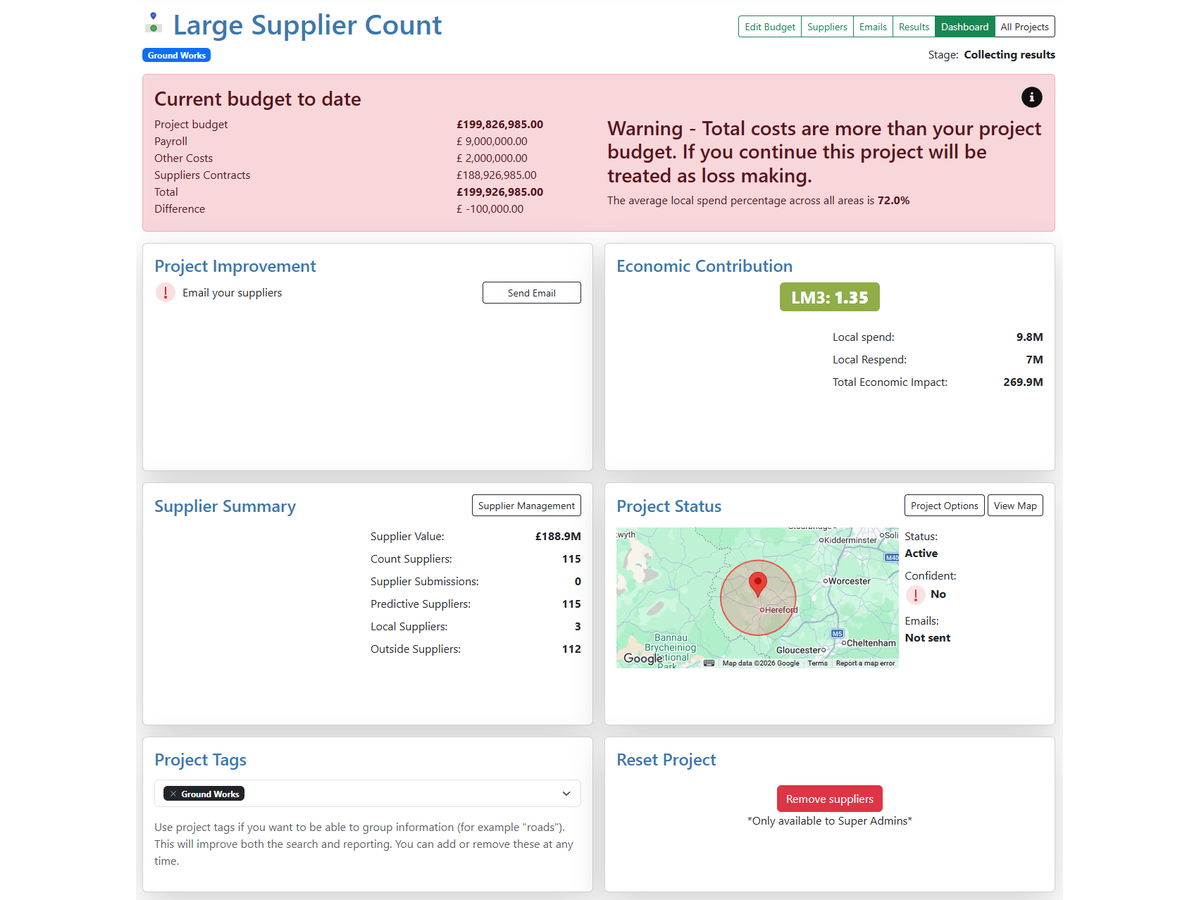Click the Total value £199,926,985.00
This screenshot has height=900, width=1200.
(500, 192)
